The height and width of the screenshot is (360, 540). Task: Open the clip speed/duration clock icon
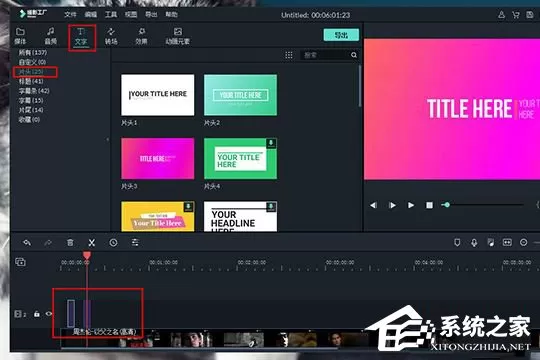(x=113, y=243)
